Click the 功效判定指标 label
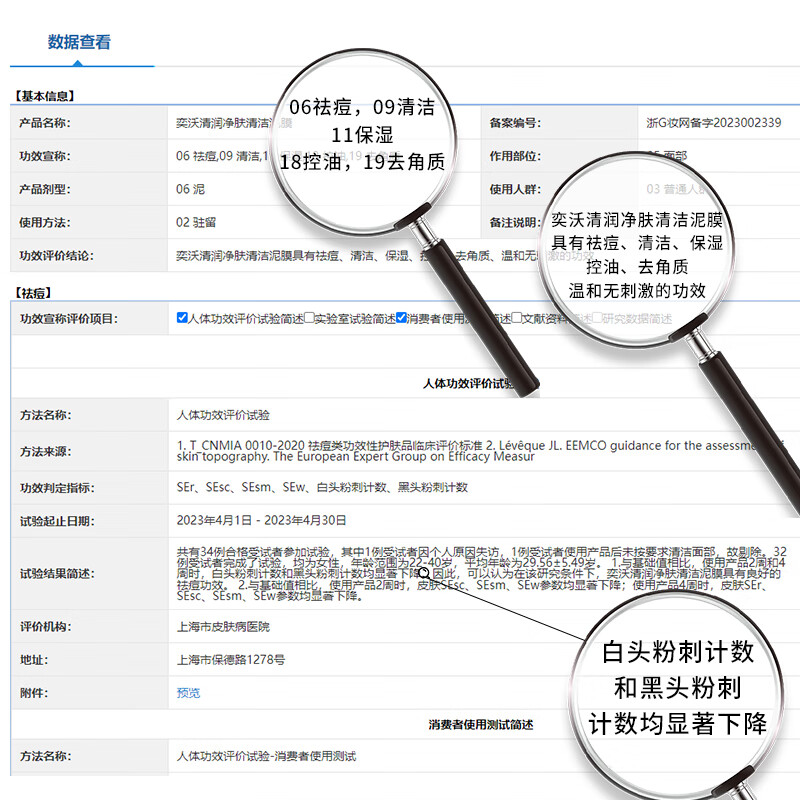This screenshot has width=800, height=800. pos(57,488)
